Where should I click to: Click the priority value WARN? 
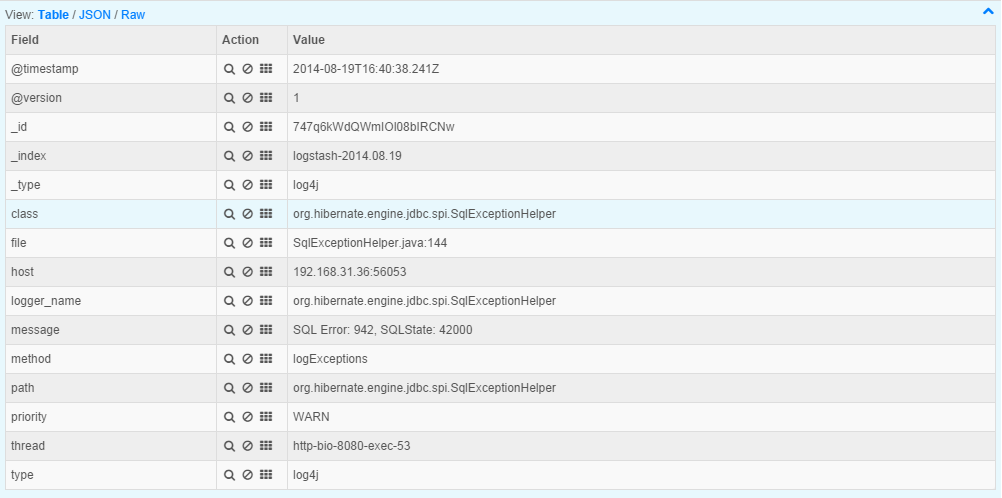(311, 417)
